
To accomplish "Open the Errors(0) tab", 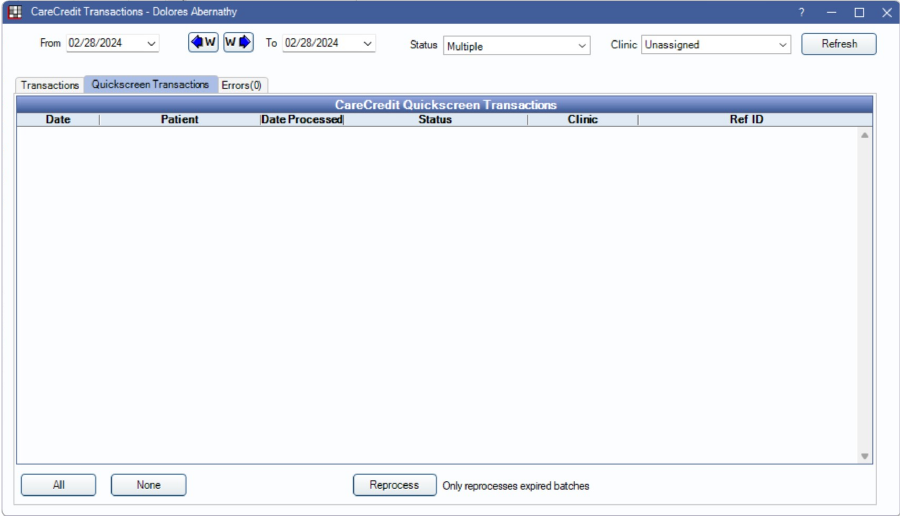I will 242,85.
